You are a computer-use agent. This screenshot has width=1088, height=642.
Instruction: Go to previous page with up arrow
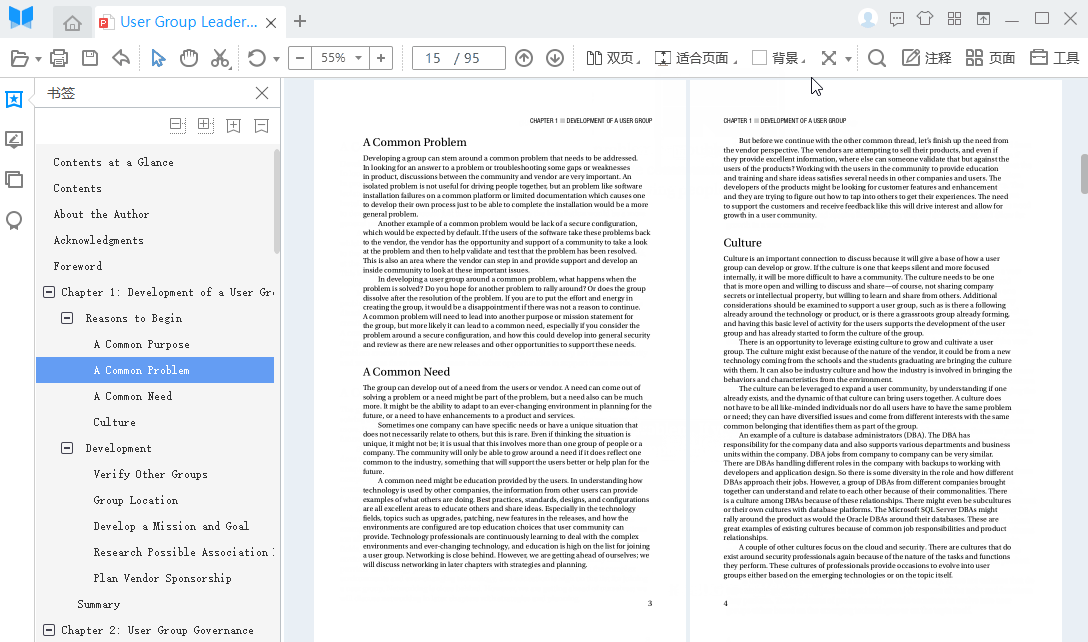[x=524, y=58]
